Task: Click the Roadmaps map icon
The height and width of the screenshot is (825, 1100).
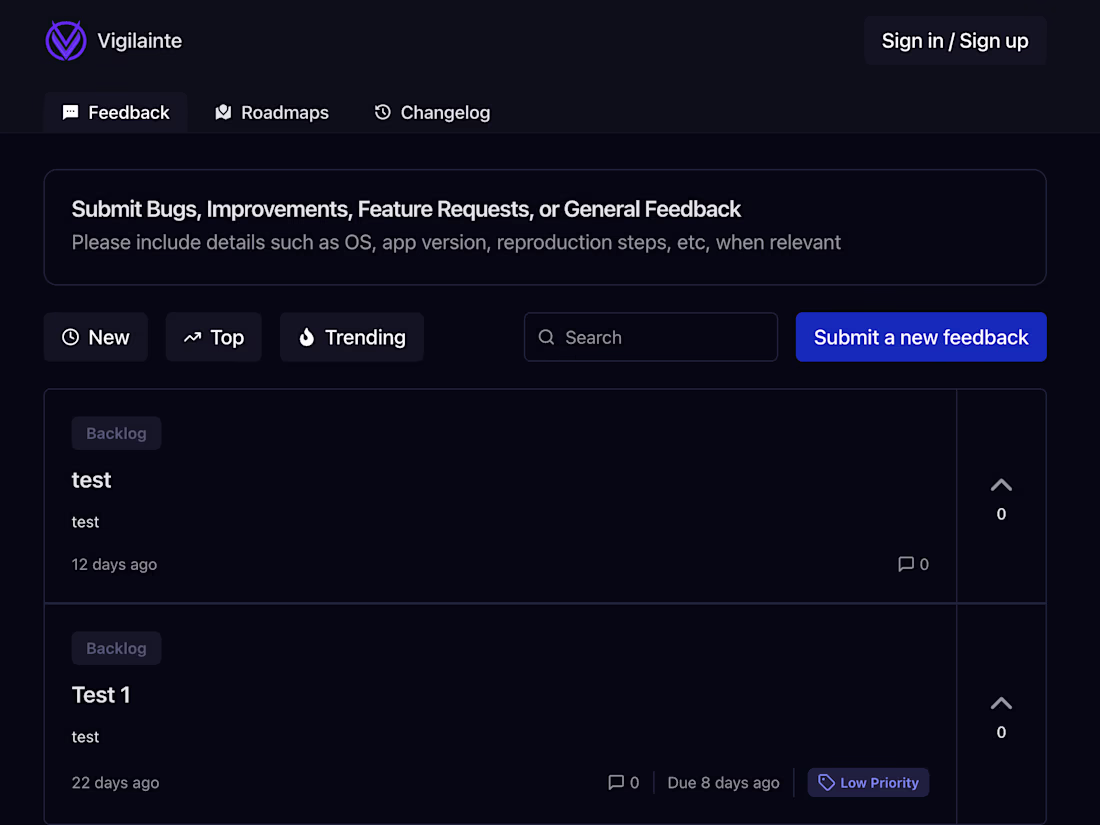Action: point(222,112)
